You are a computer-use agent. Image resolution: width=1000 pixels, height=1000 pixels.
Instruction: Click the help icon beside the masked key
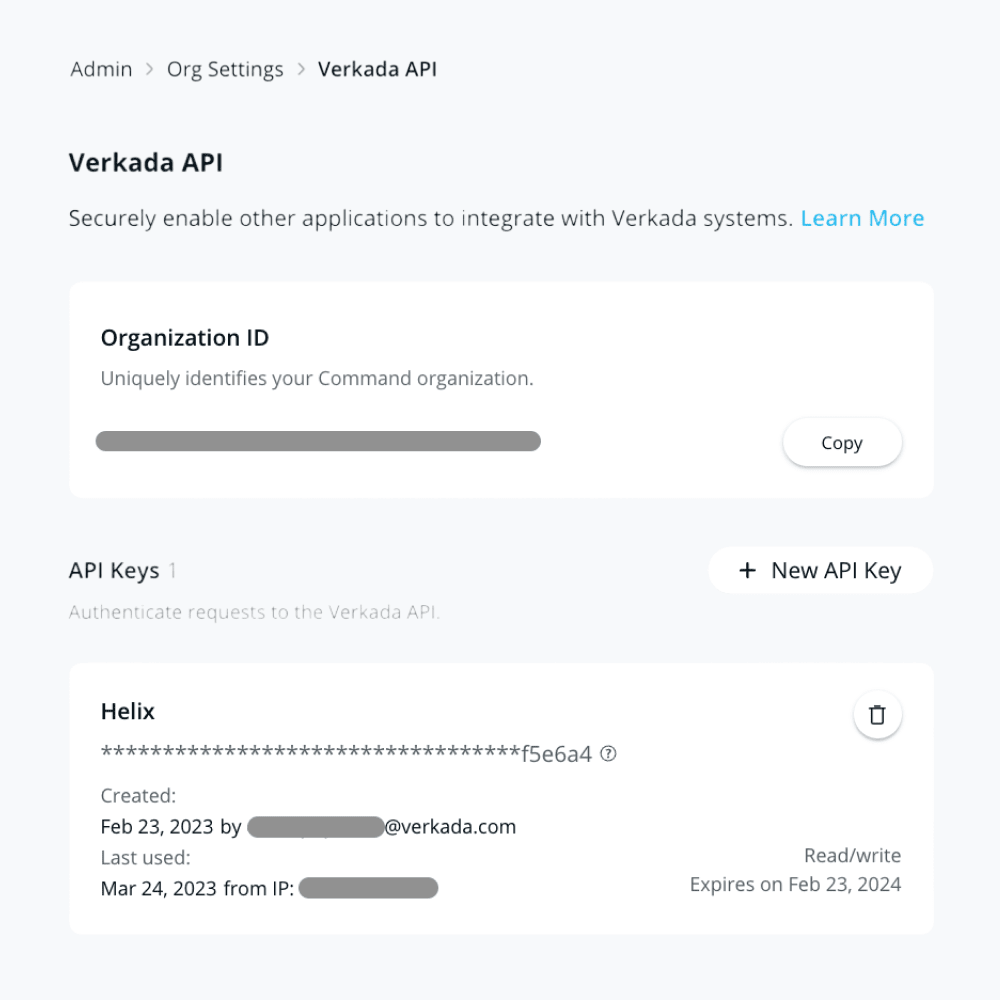tap(608, 754)
